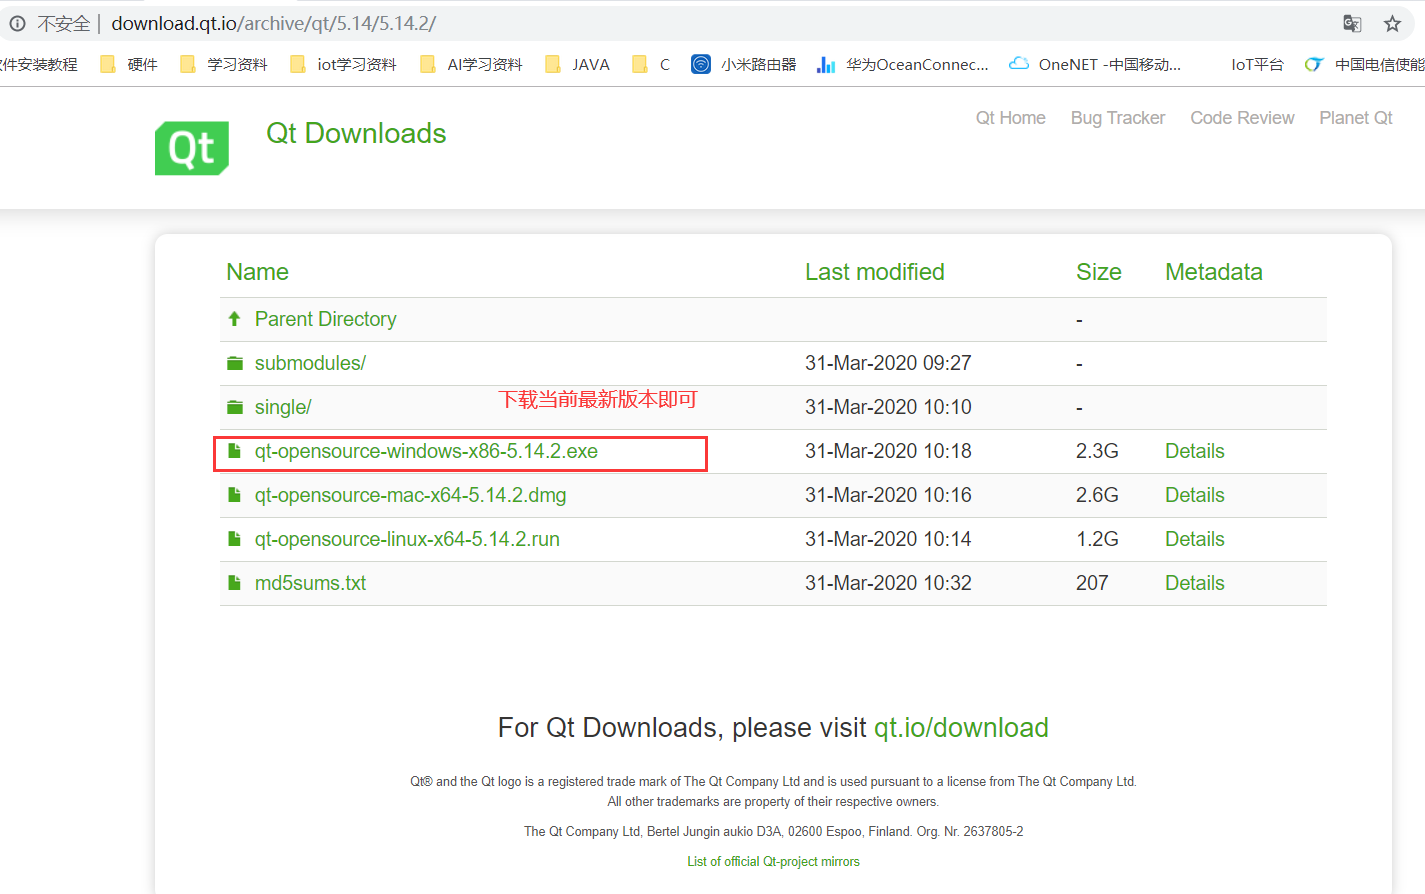The image size is (1425, 894).
Task: Click the 华为OceanConnect bookmark icon
Action: (825, 63)
